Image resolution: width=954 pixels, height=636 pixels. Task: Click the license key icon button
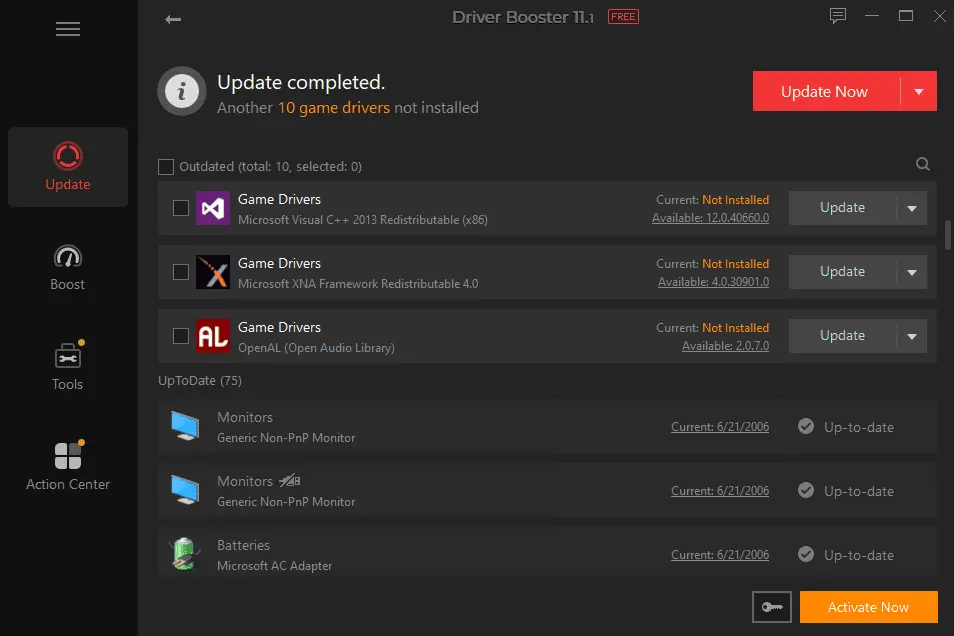[x=771, y=607]
